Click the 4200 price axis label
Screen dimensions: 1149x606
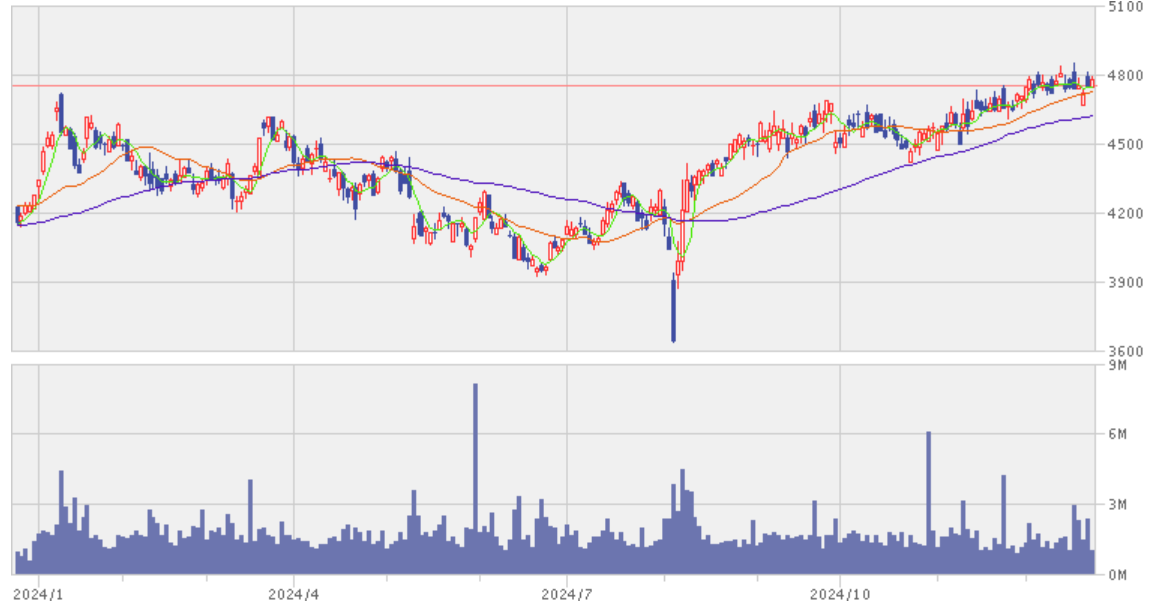click(x=1126, y=213)
